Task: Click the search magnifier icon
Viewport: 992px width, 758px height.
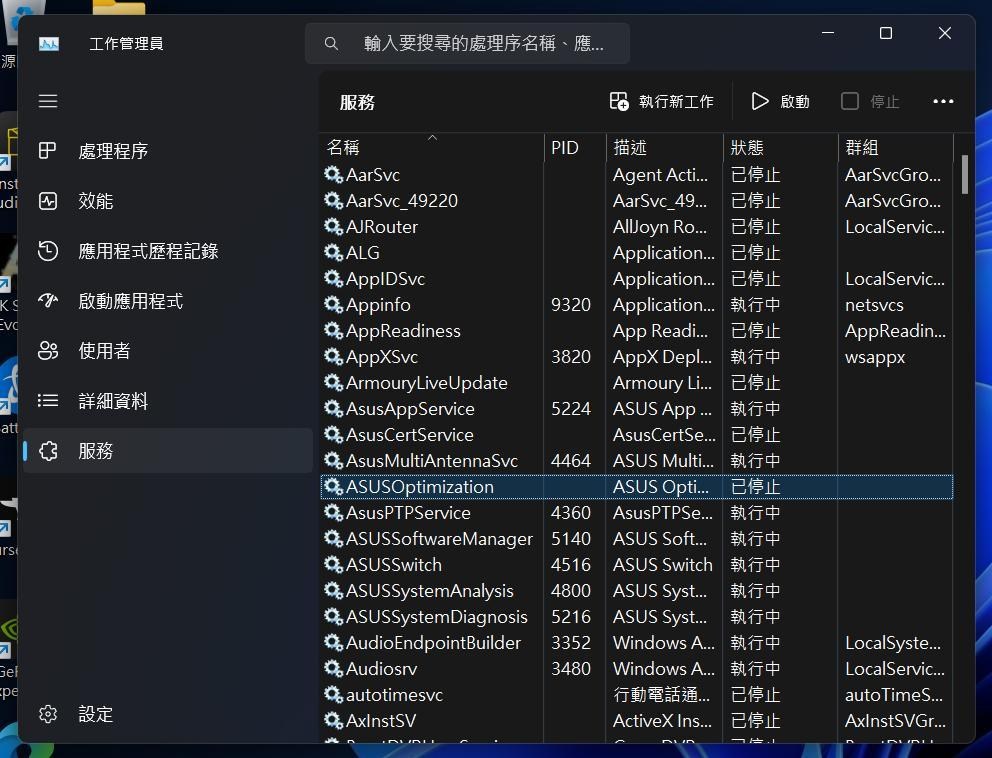Action: 331,44
